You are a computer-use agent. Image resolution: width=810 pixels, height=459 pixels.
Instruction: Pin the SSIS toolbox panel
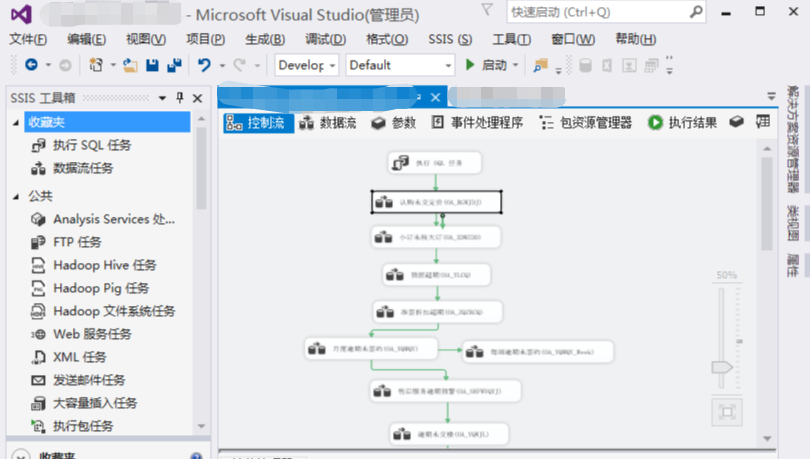180,98
